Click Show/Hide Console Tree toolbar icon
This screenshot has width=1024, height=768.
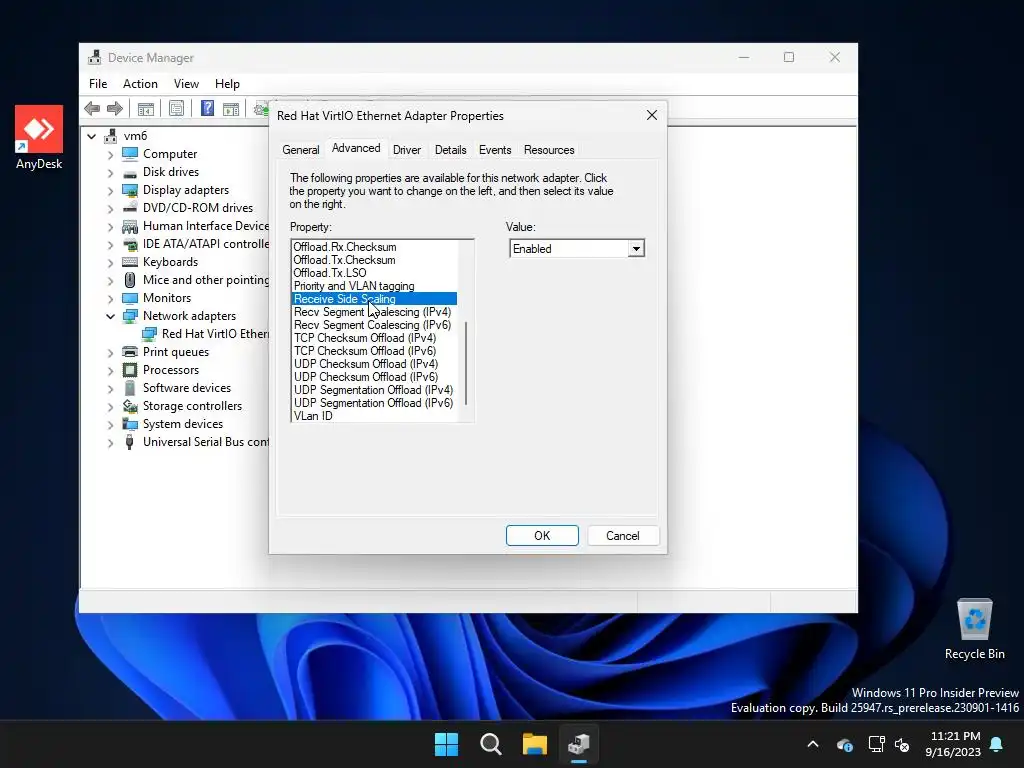(146, 109)
